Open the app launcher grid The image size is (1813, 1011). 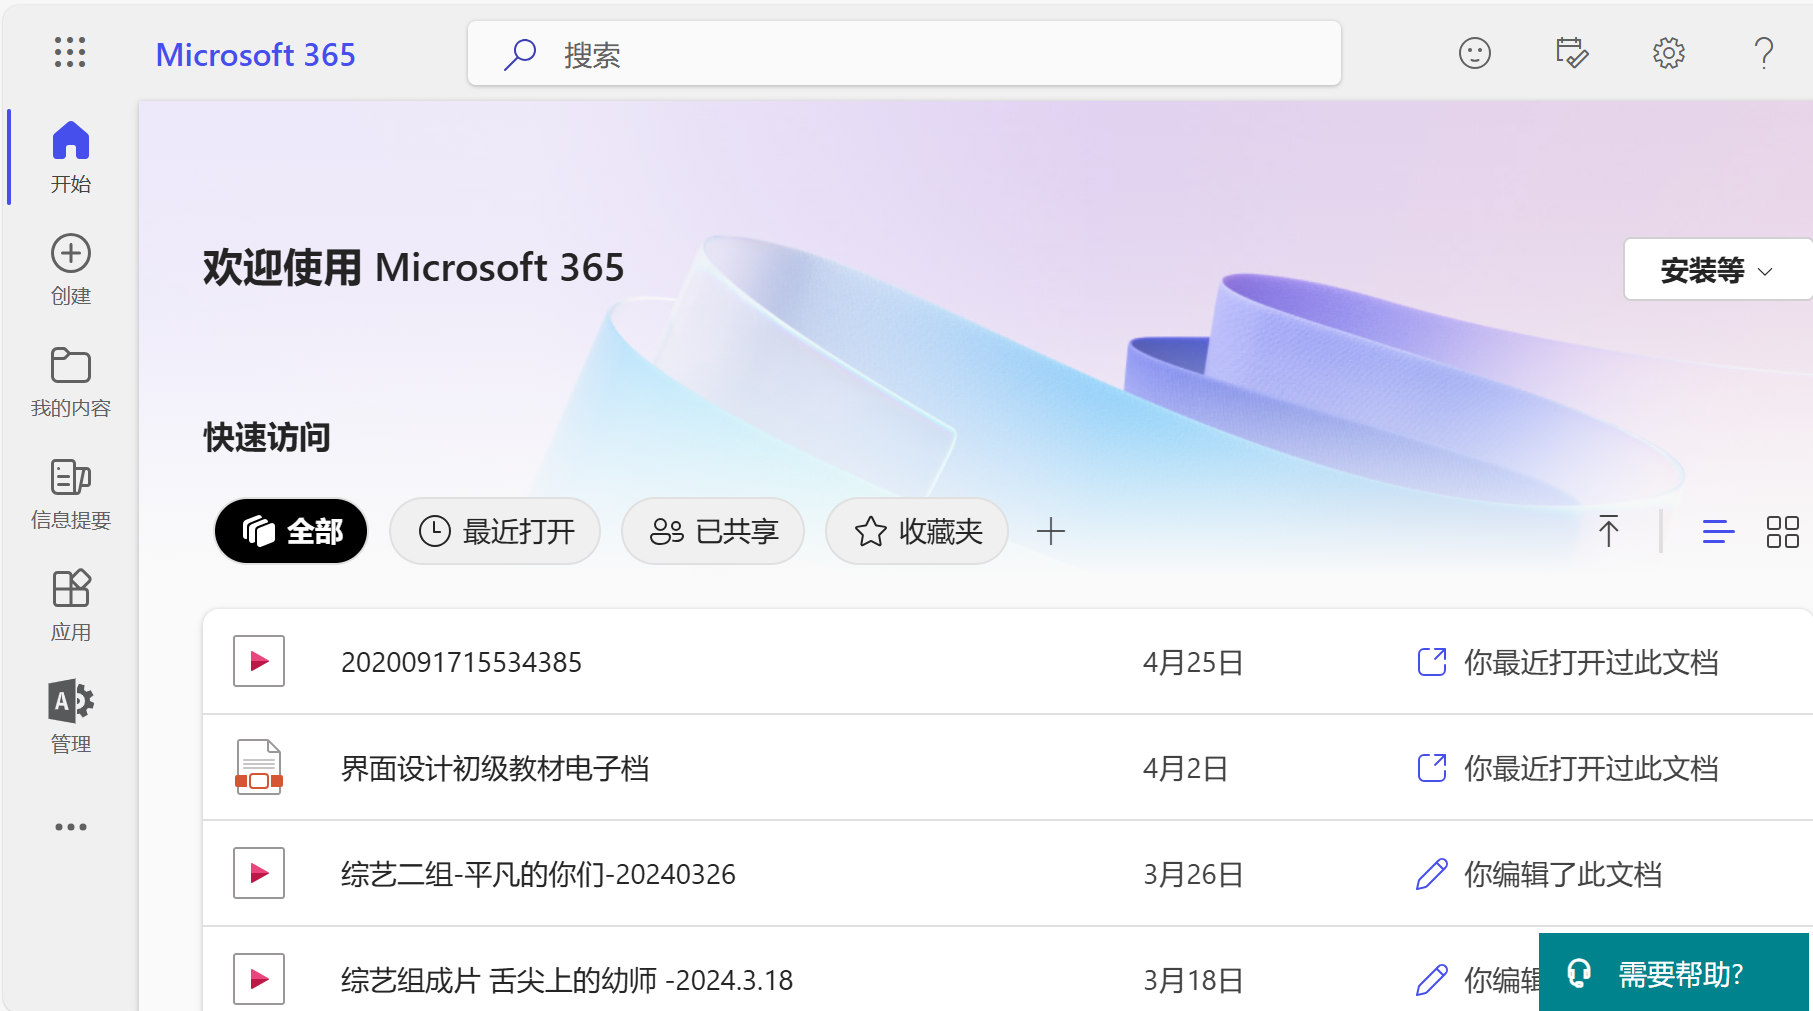click(x=70, y=52)
